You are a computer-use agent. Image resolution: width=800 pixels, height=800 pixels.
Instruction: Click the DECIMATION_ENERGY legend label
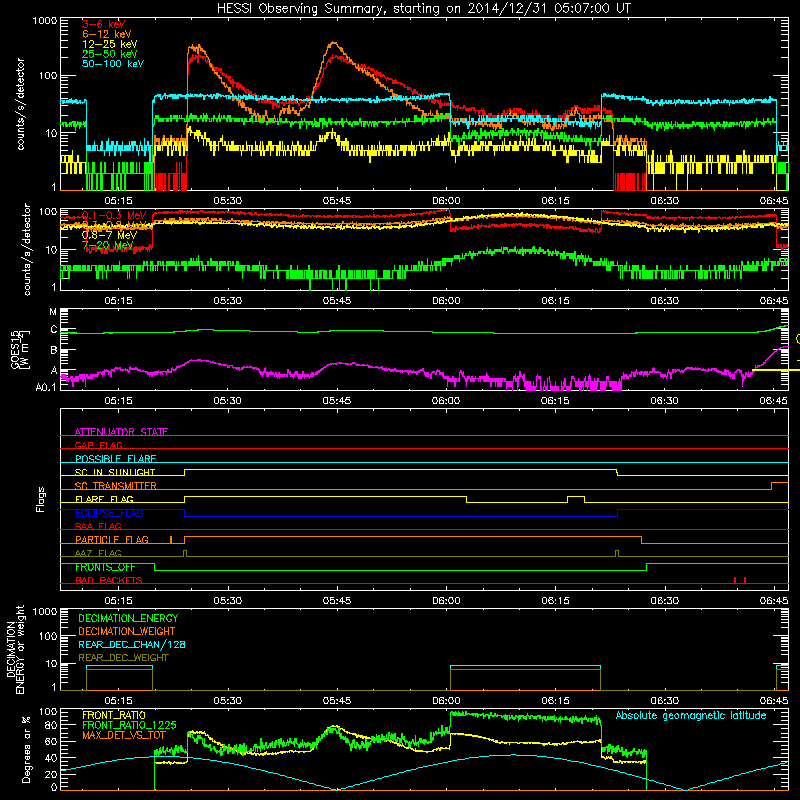pos(128,618)
